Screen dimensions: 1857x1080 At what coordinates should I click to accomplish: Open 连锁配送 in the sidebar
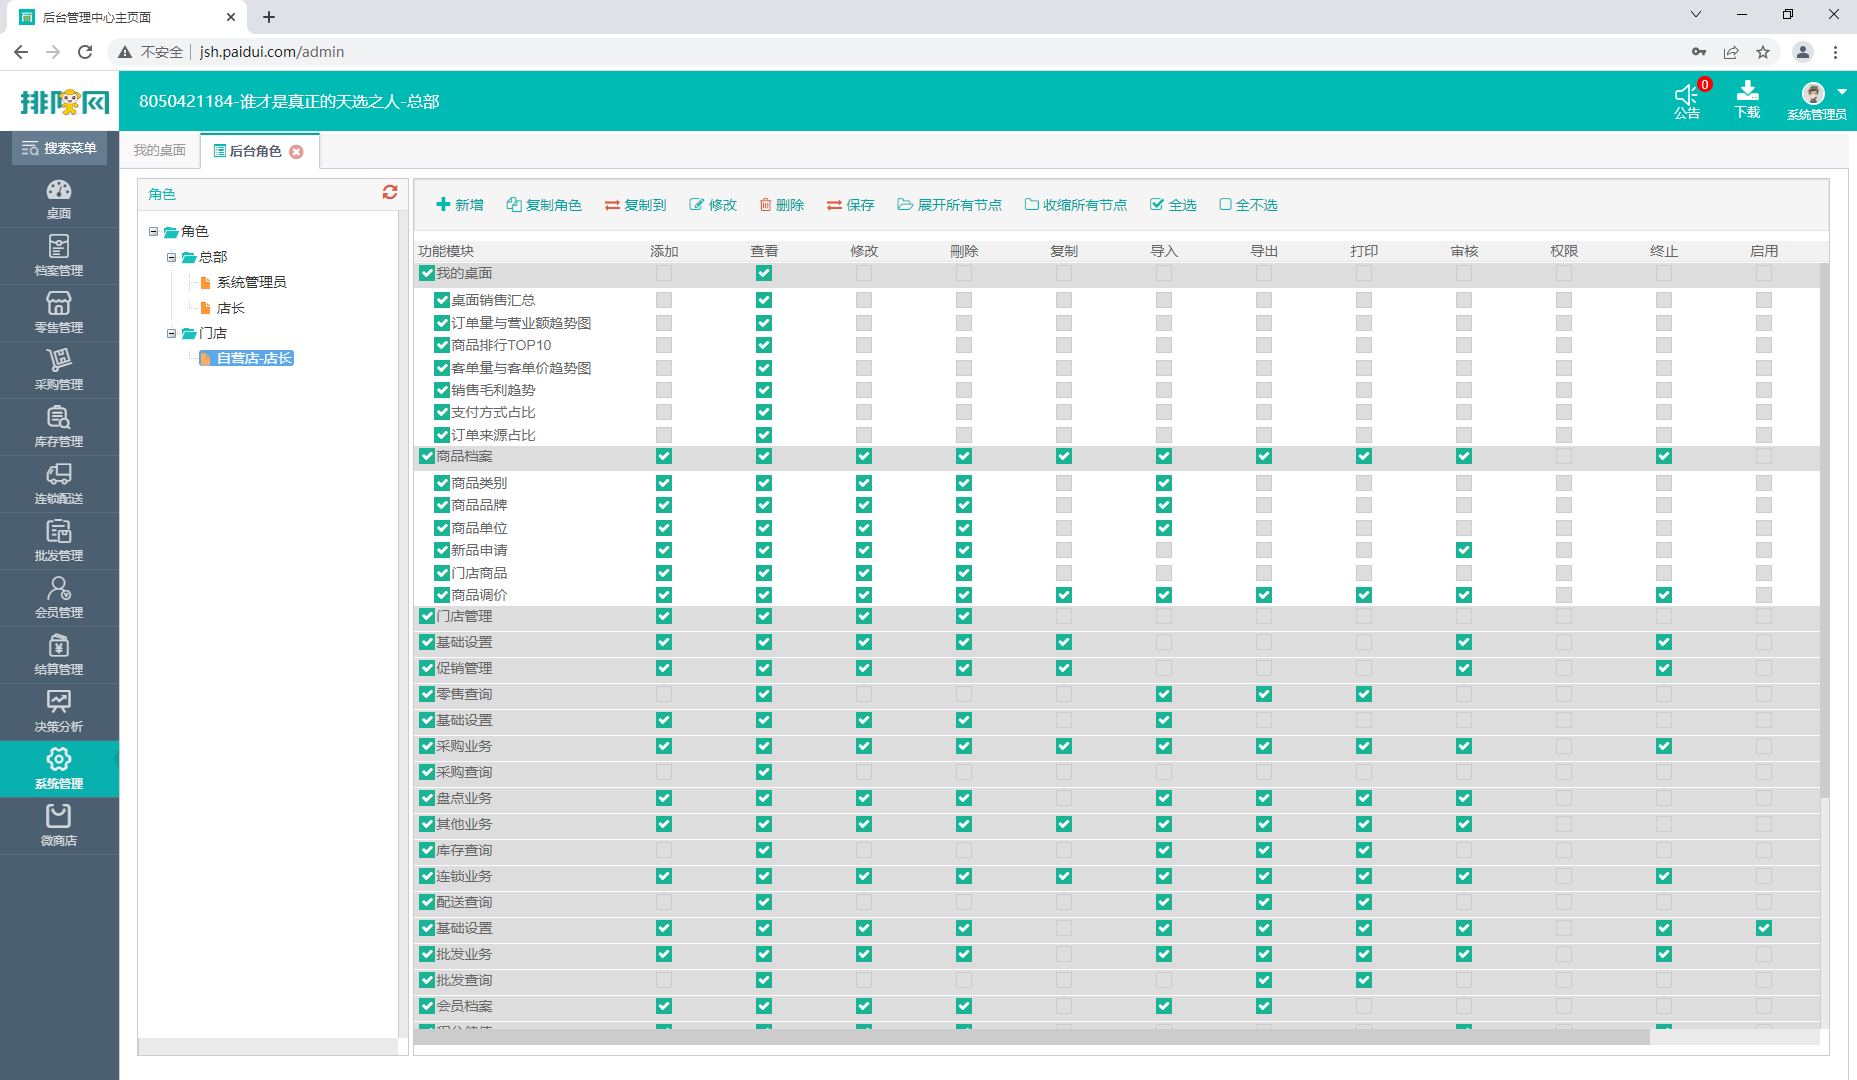tap(59, 484)
